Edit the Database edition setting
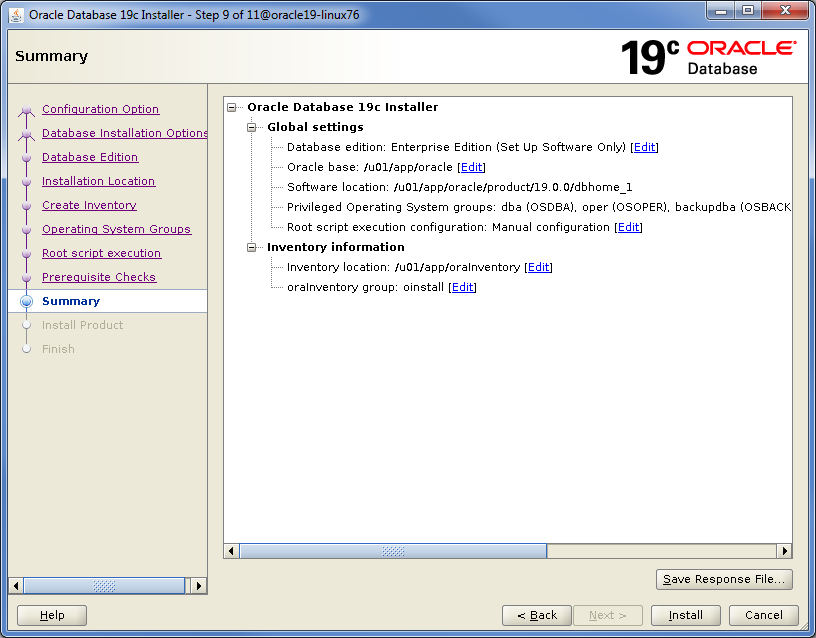Image resolution: width=816 pixels, height=638 pixels. 644,147
